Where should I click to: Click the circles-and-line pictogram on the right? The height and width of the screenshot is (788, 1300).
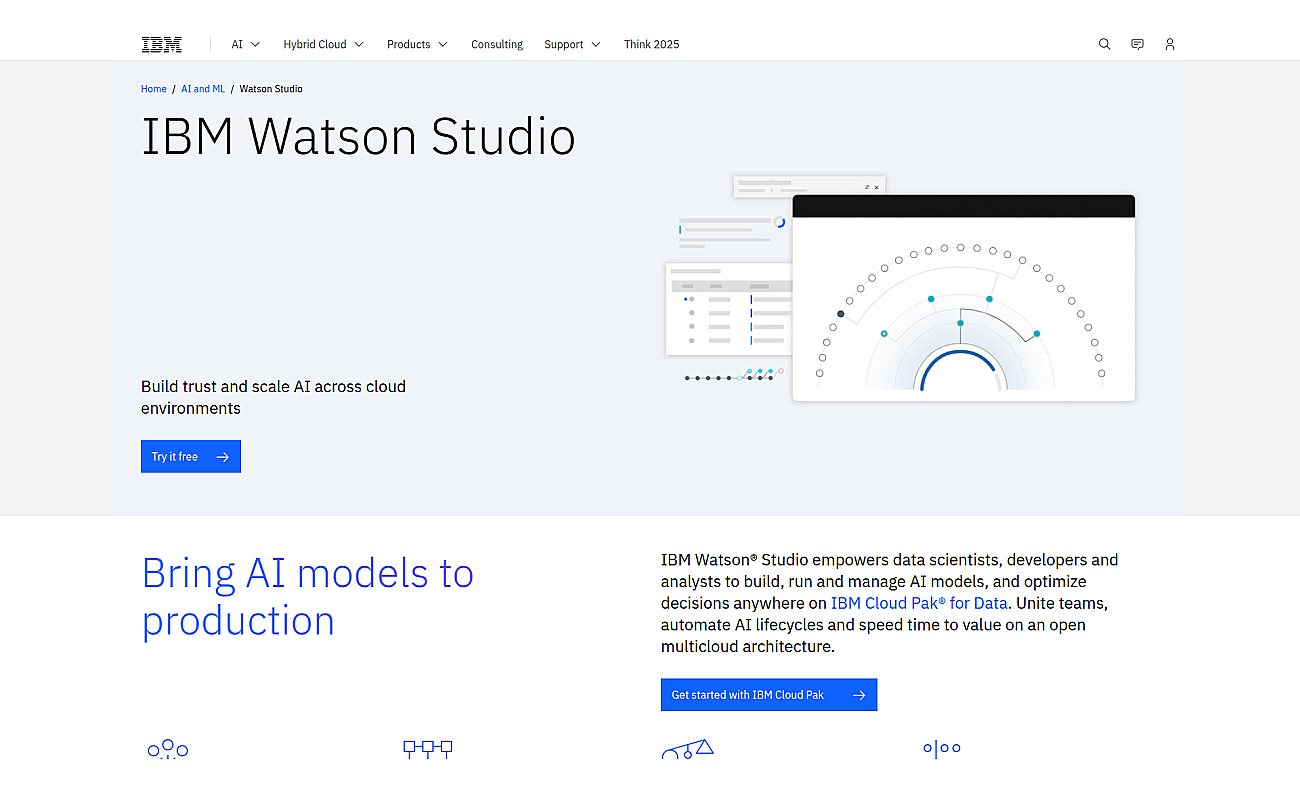tap(942, 748)
